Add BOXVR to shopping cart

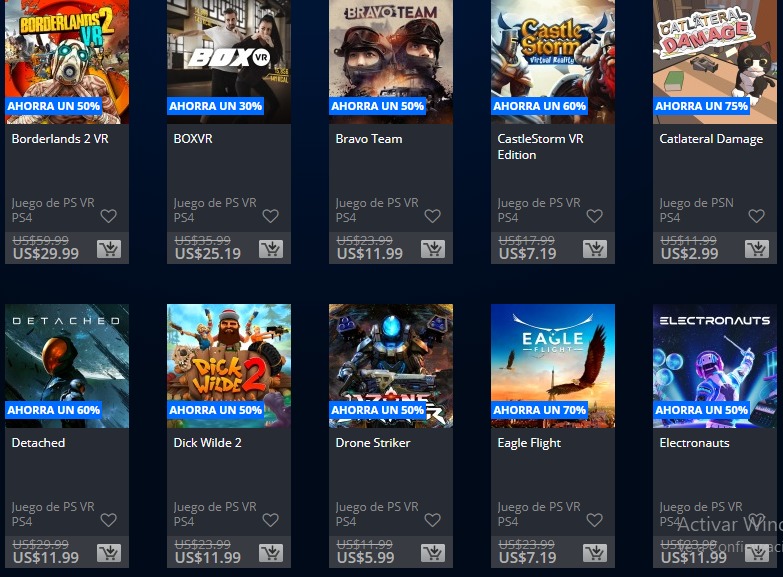pyautogui.click(x=271, y=249)
